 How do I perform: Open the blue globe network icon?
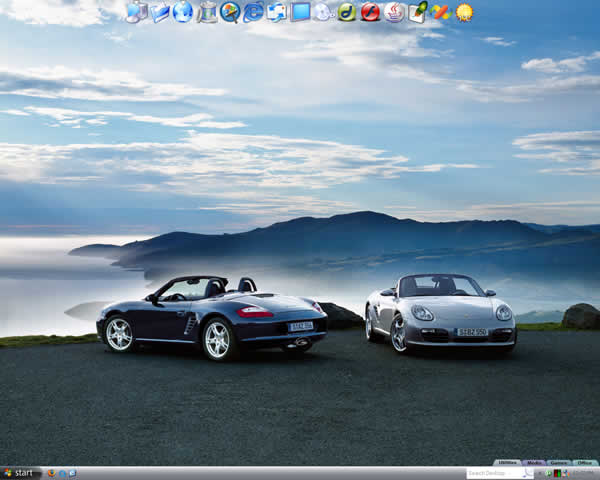[x=183, y=12]
